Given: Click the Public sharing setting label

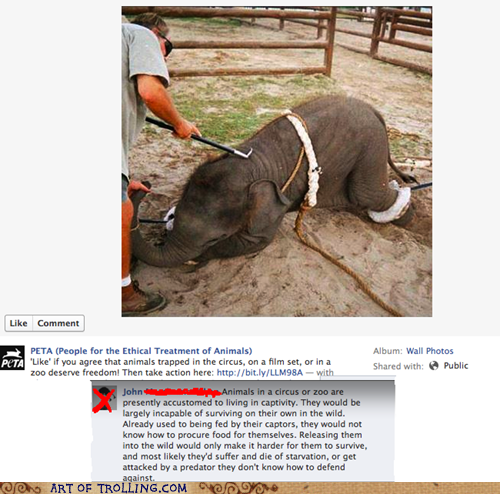Looking at the screenshot, I should point(456,366).
